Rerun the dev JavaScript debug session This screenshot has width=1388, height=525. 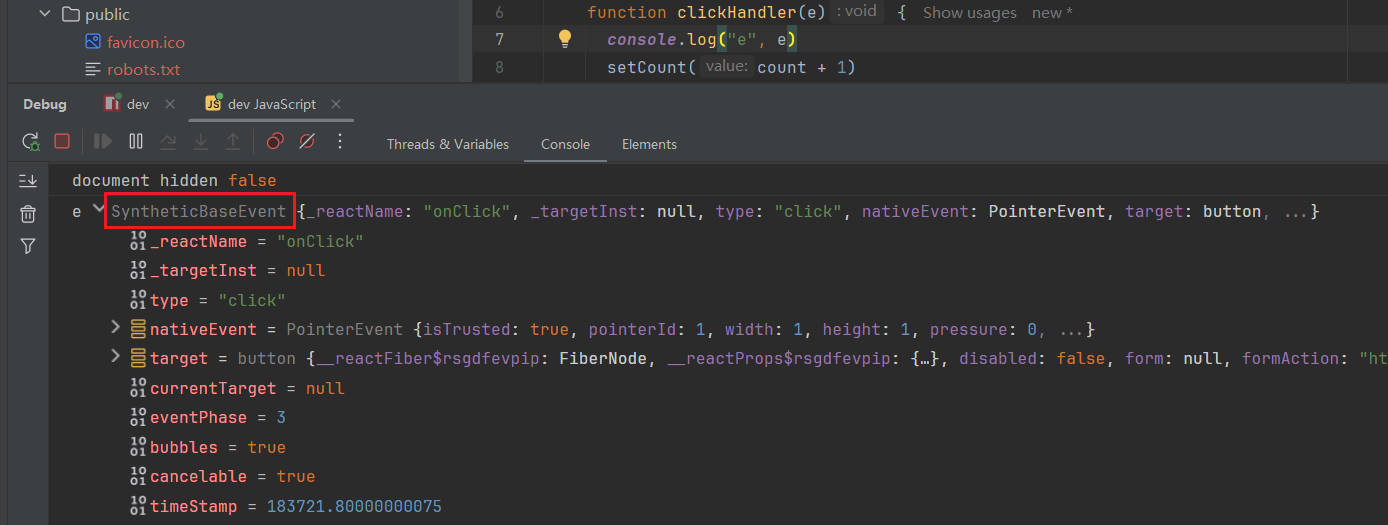(x=30, y=142)
